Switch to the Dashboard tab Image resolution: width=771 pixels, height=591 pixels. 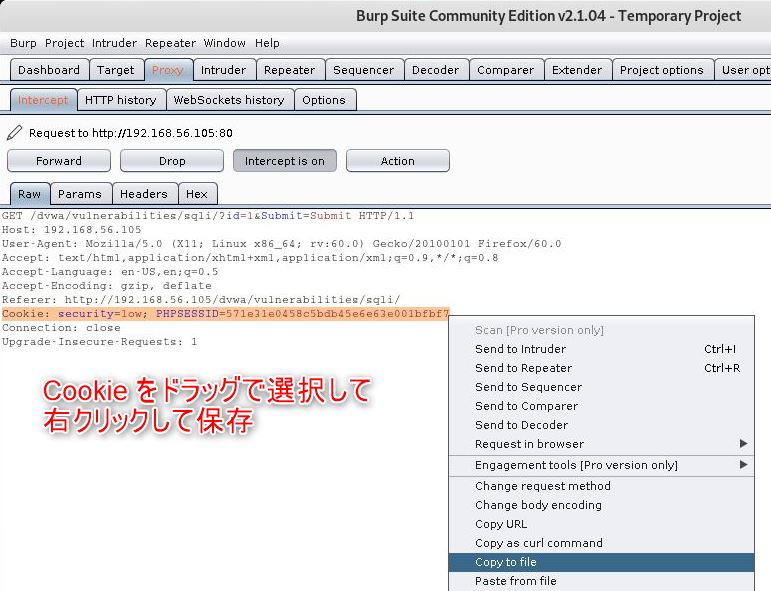(49, 70)
